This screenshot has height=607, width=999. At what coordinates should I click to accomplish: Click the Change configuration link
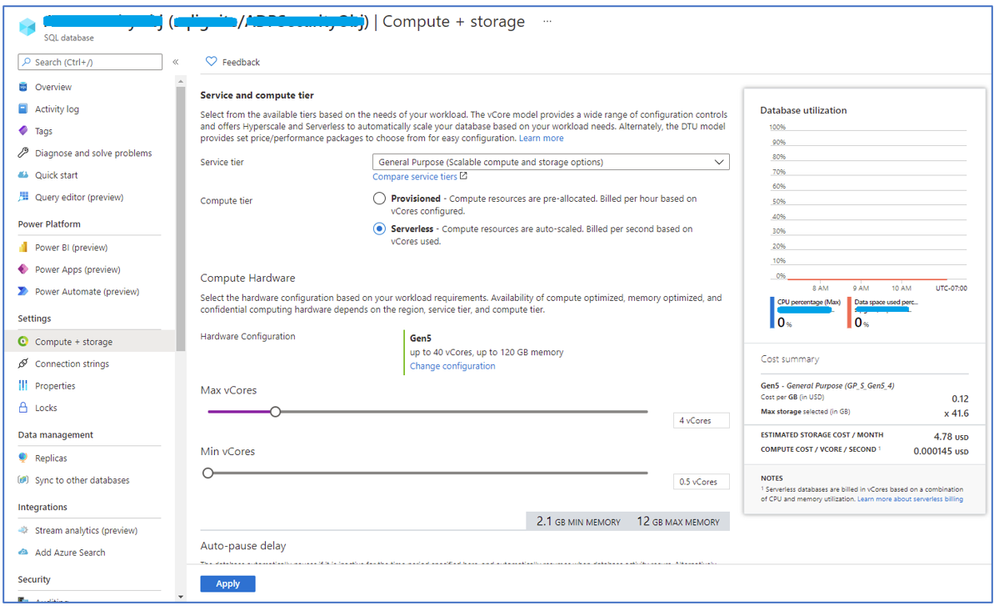[x=452, y=366]
